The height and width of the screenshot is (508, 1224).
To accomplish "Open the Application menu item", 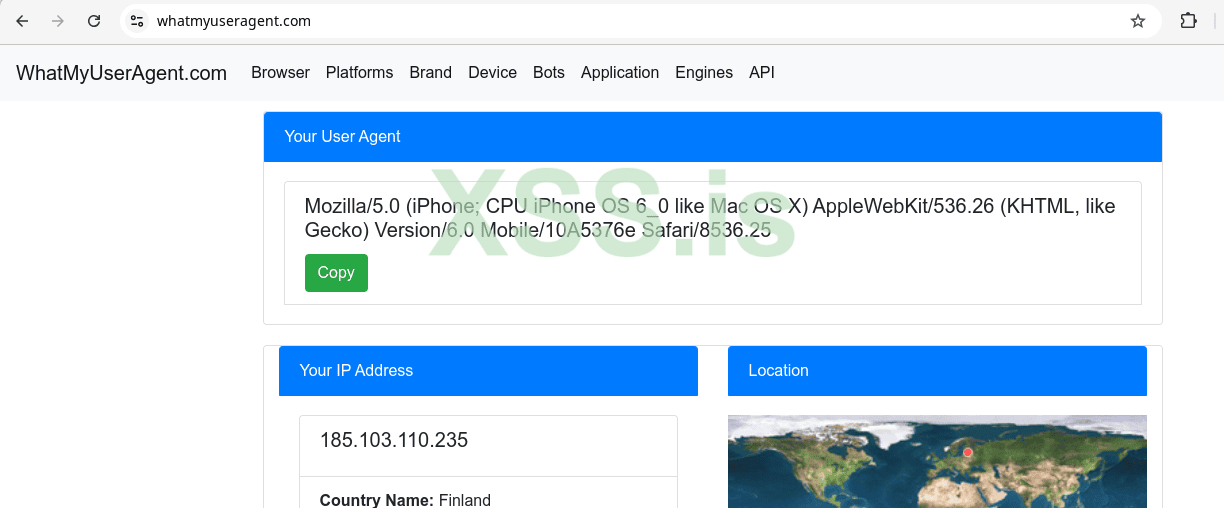I will point(620,73).
